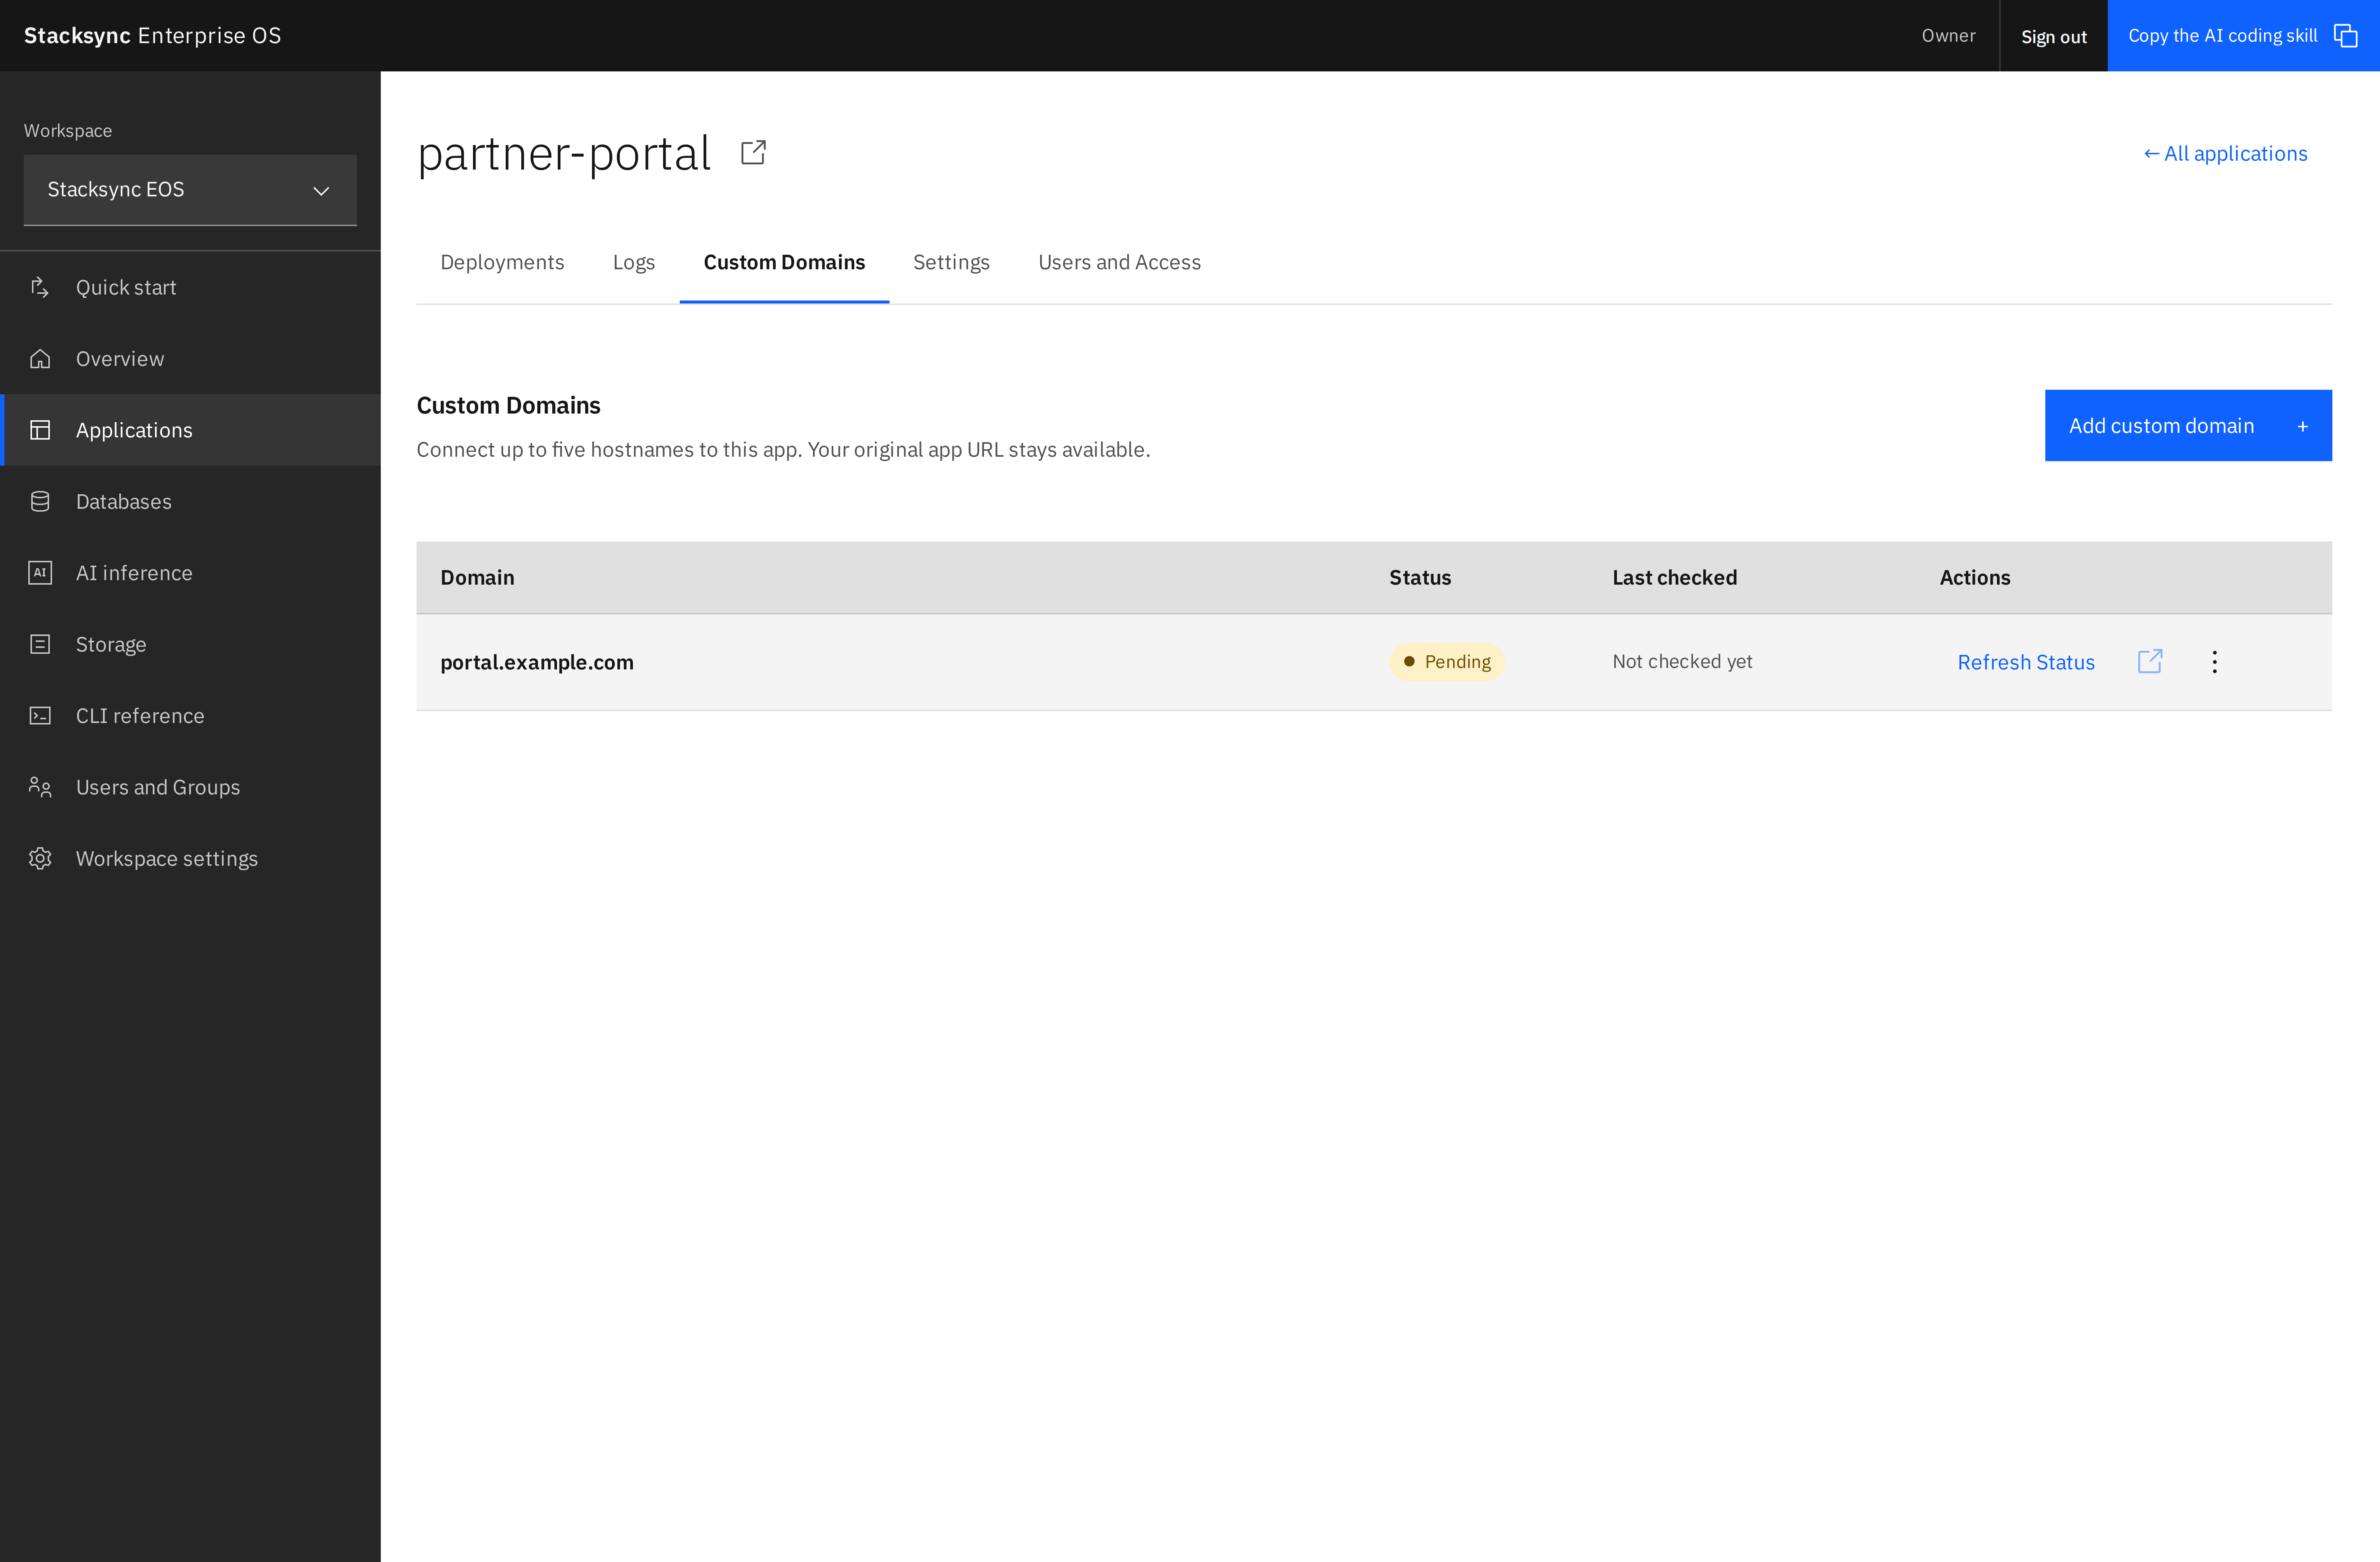Open the Storage sidebar label
2380x1562 pixels.
pos(111,644)
